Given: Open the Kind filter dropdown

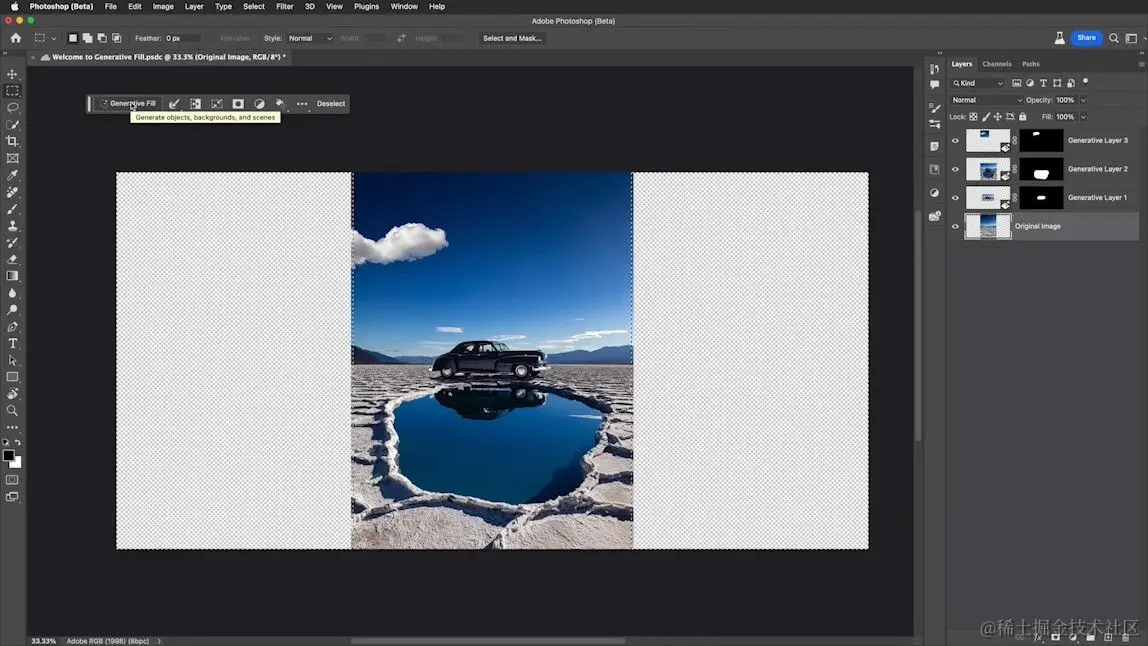Looking at the screenshot, I should (x=978, y=83).
